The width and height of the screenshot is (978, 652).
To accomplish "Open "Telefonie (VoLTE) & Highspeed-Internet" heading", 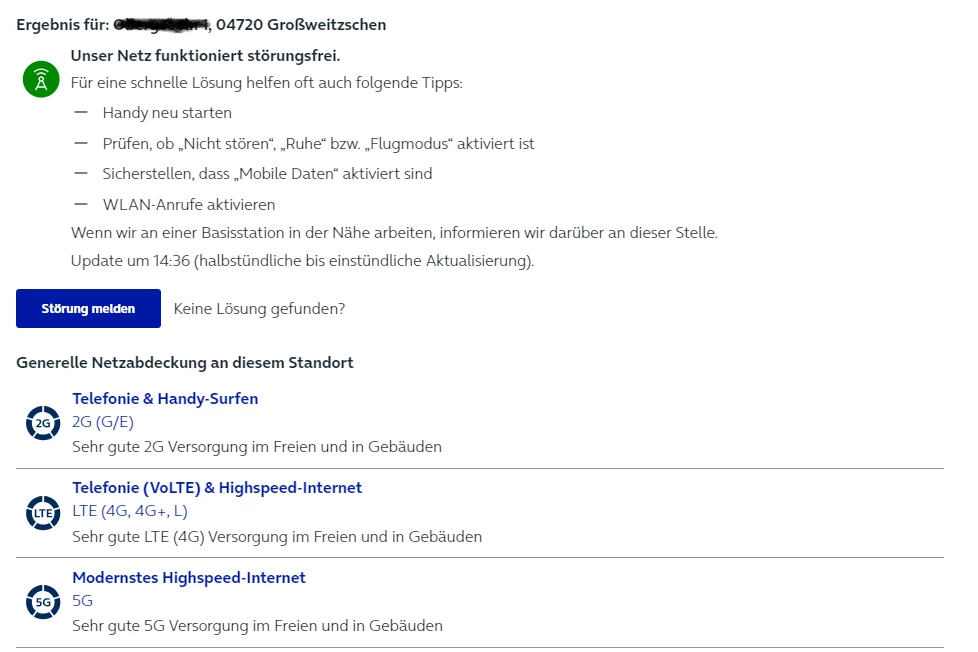I will coord(217,488).
